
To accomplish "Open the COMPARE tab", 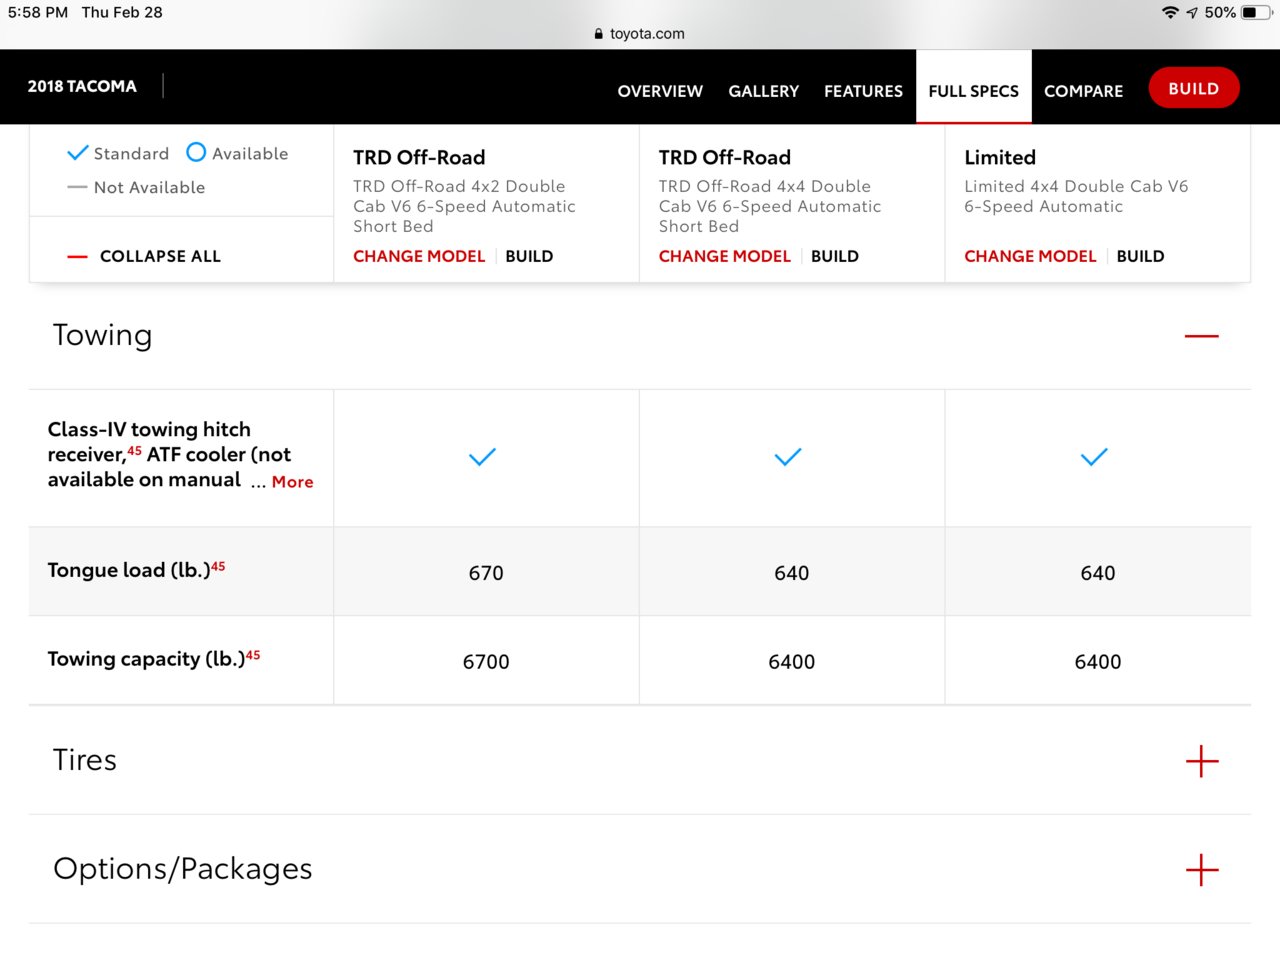I will 1083,91.
